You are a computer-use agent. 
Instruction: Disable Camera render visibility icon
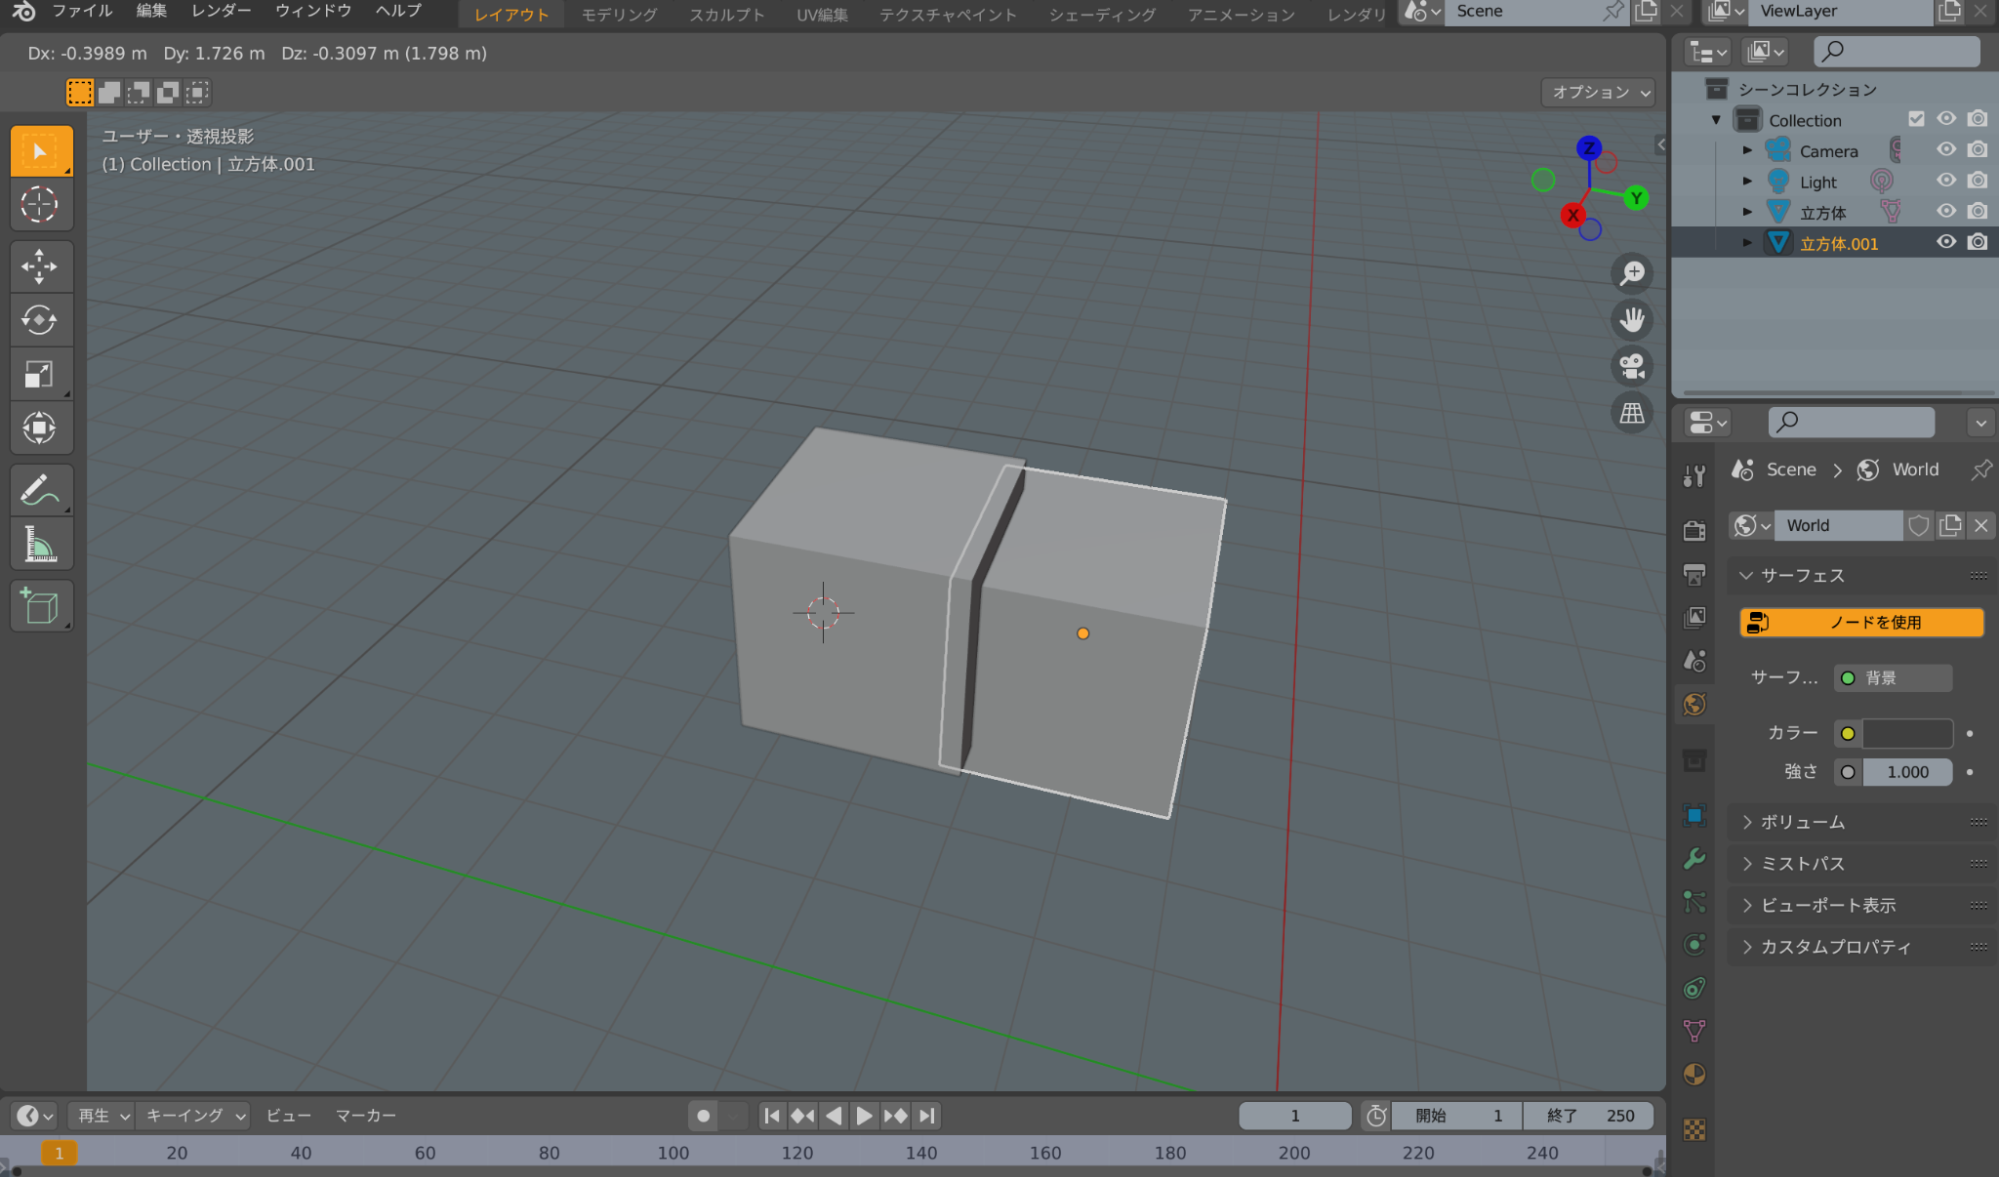point(1977,150)
